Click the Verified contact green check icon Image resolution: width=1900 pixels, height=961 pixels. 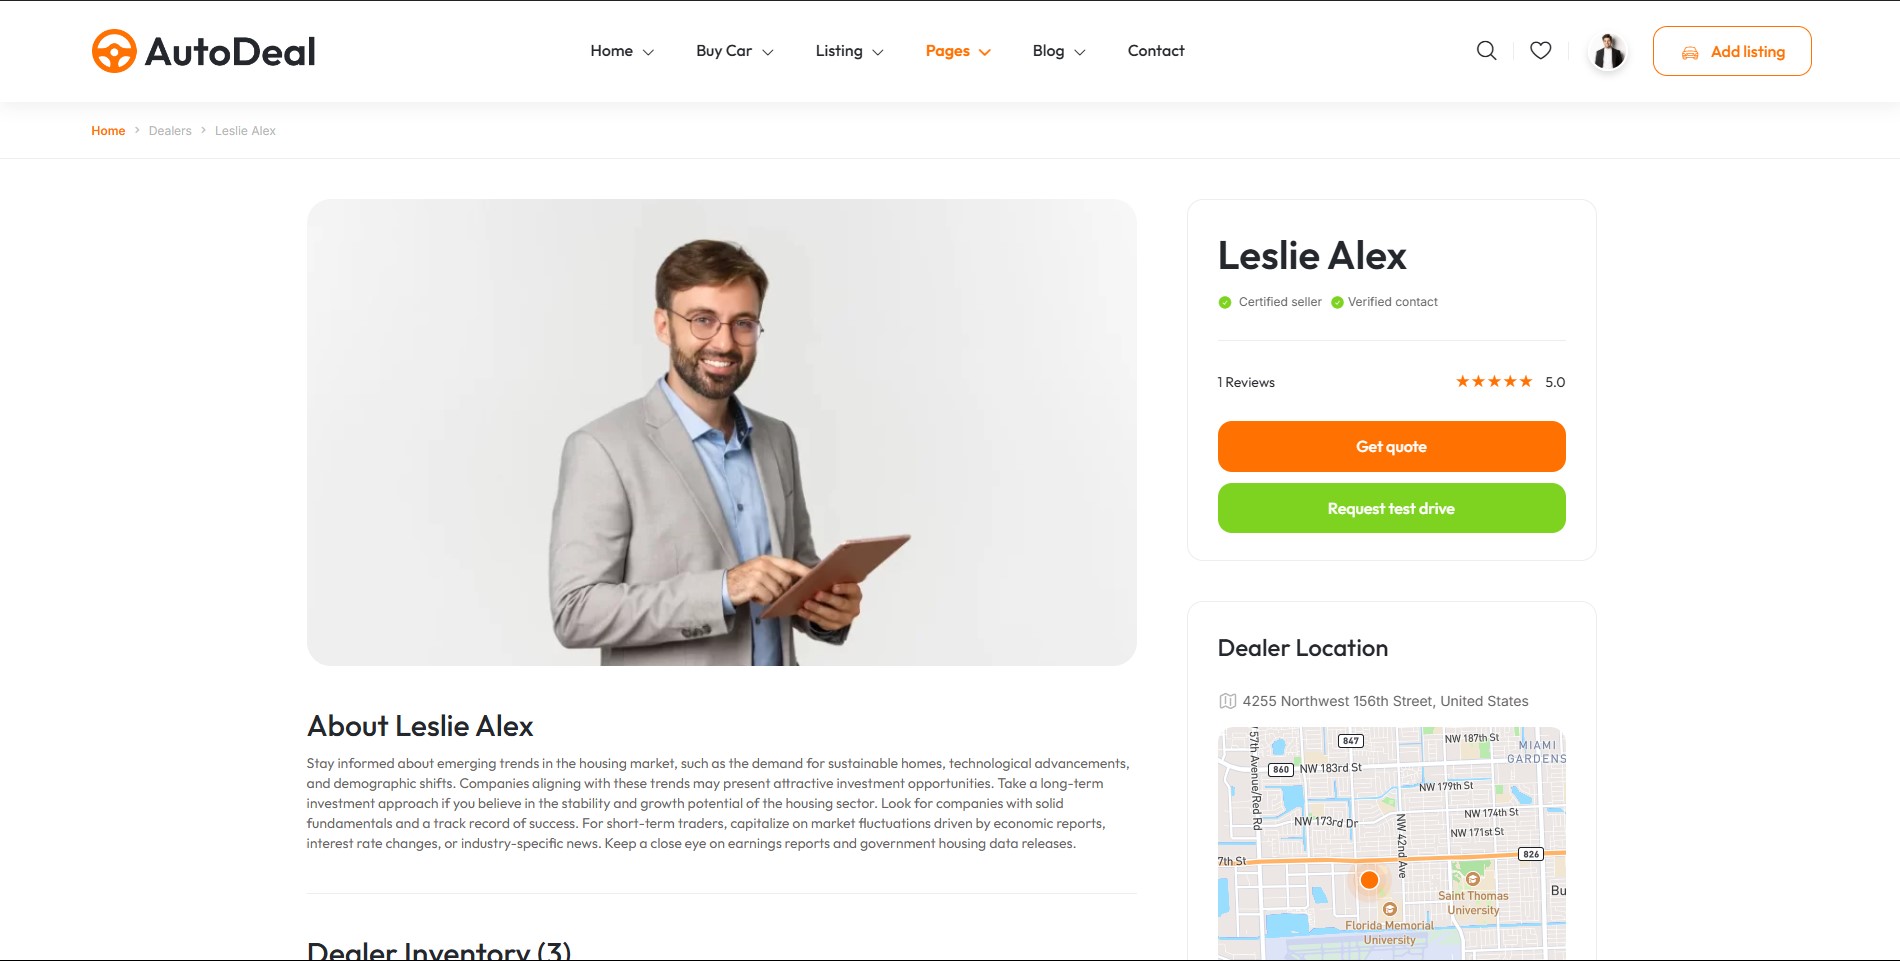click(1337, 302)
